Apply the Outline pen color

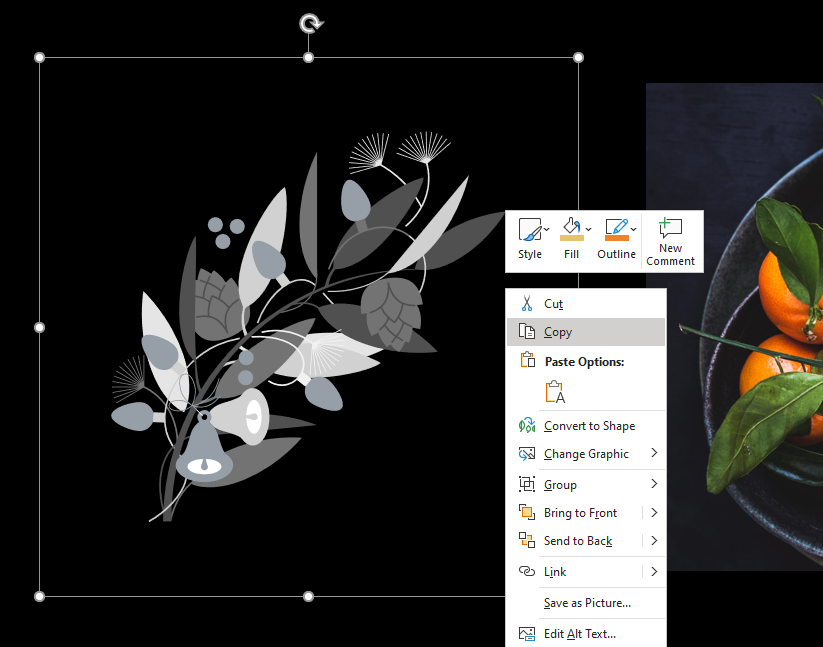[616, 230]
